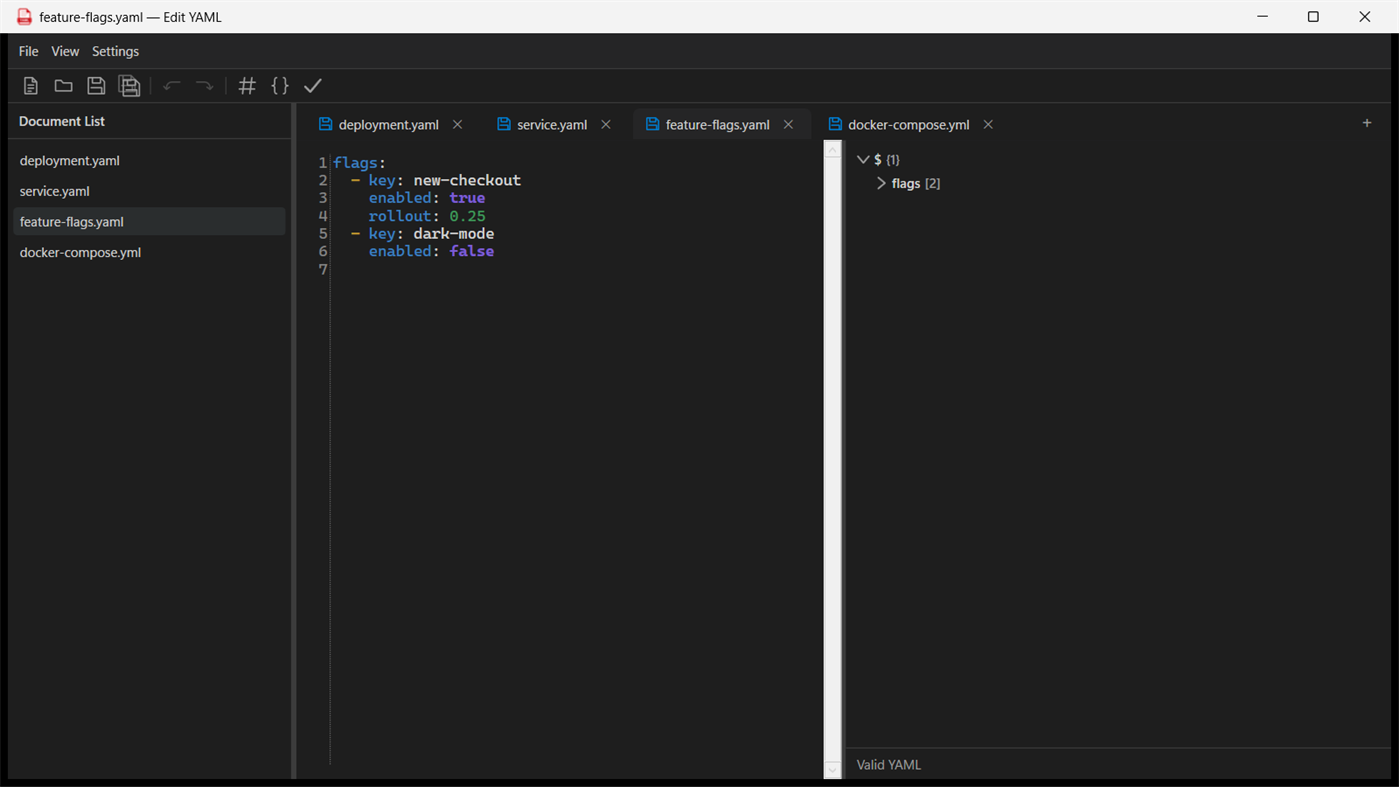
Task: Switch to the service.yaml tab
Action: pos(552,125)
